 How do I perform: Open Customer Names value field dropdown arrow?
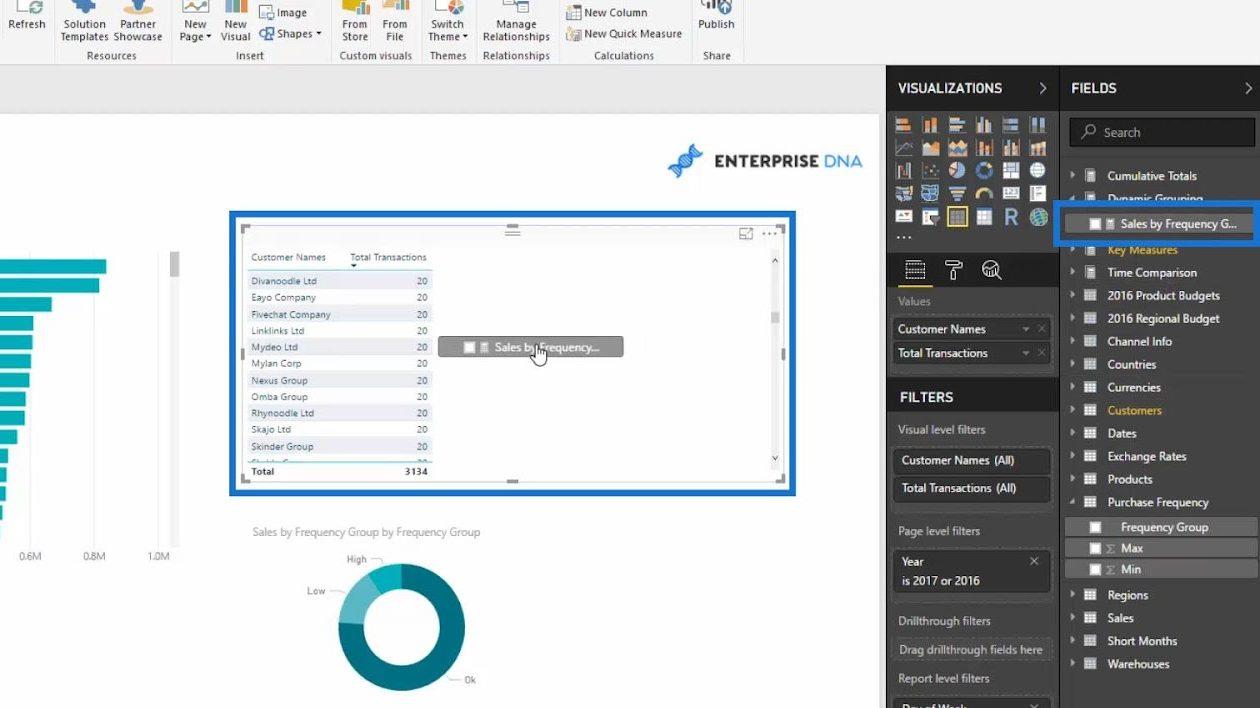[x=1026, y=329]
